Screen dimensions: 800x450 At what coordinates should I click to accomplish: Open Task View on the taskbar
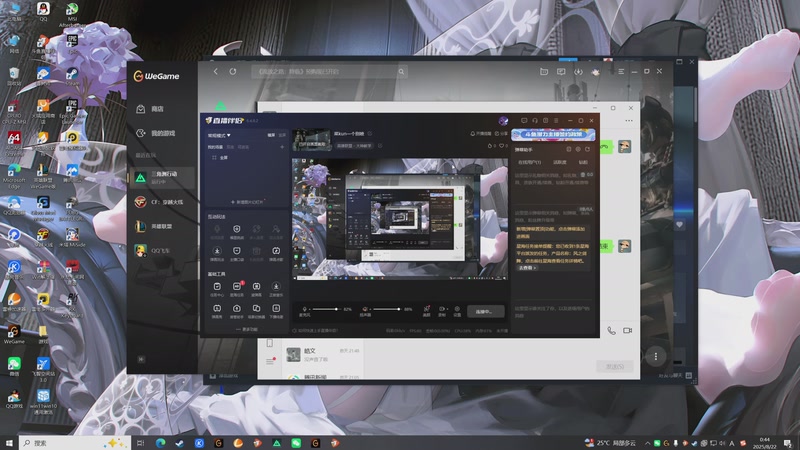point(141,443)
